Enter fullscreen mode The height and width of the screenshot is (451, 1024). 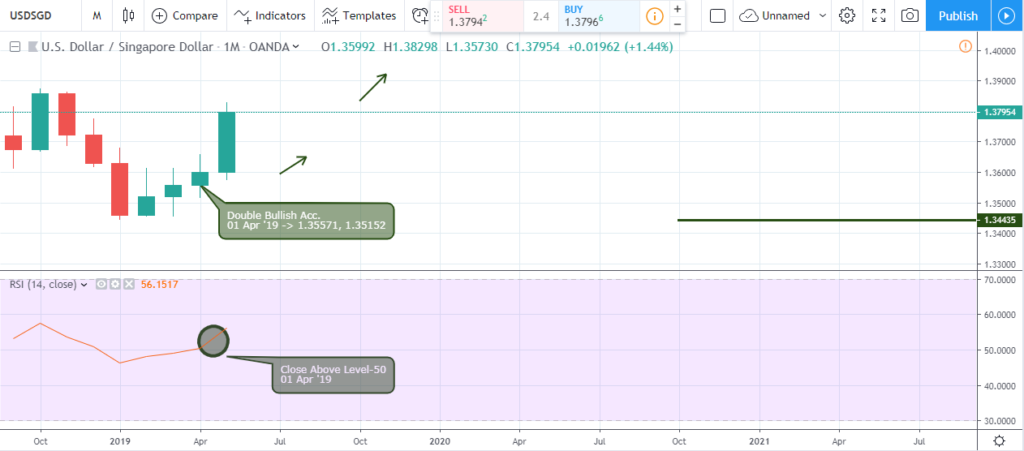pyautogui.click(x=878, y=16)
